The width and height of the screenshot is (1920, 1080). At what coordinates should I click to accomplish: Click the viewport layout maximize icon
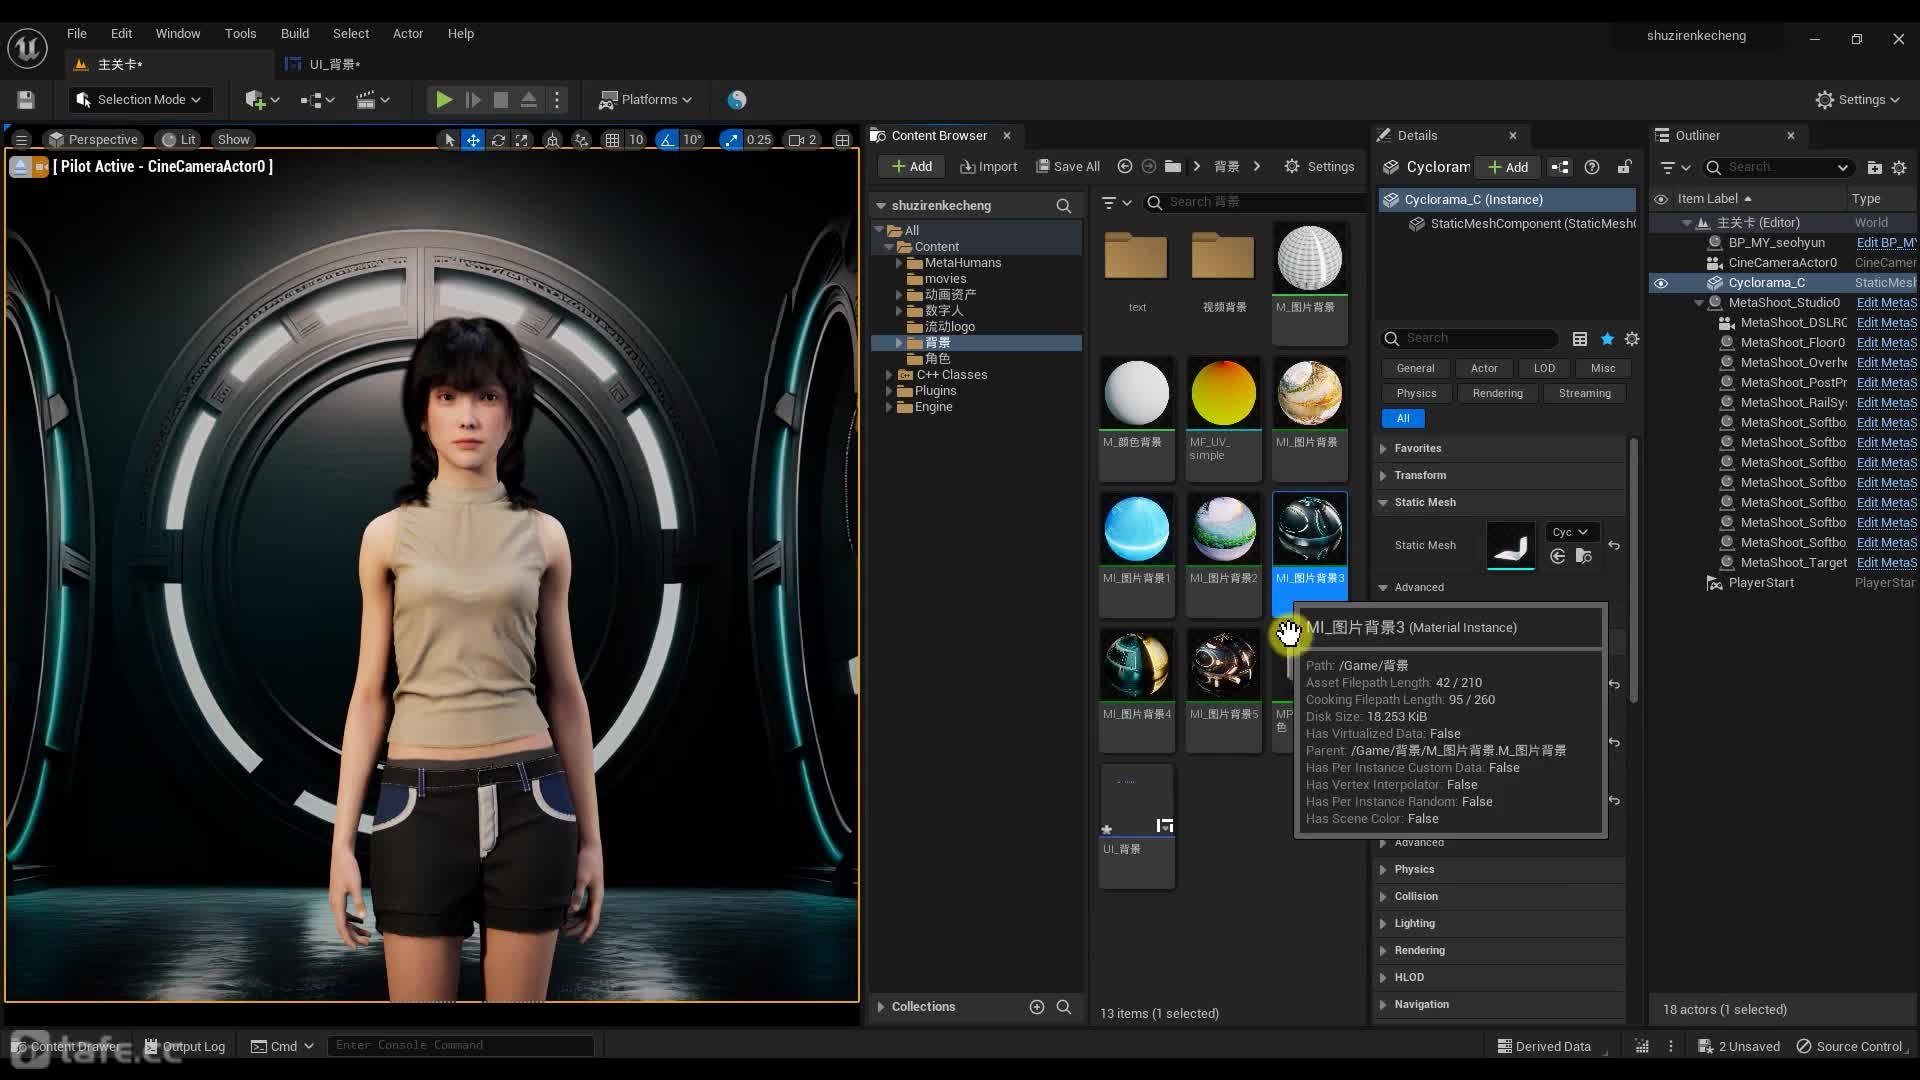(x=843, y=140)
